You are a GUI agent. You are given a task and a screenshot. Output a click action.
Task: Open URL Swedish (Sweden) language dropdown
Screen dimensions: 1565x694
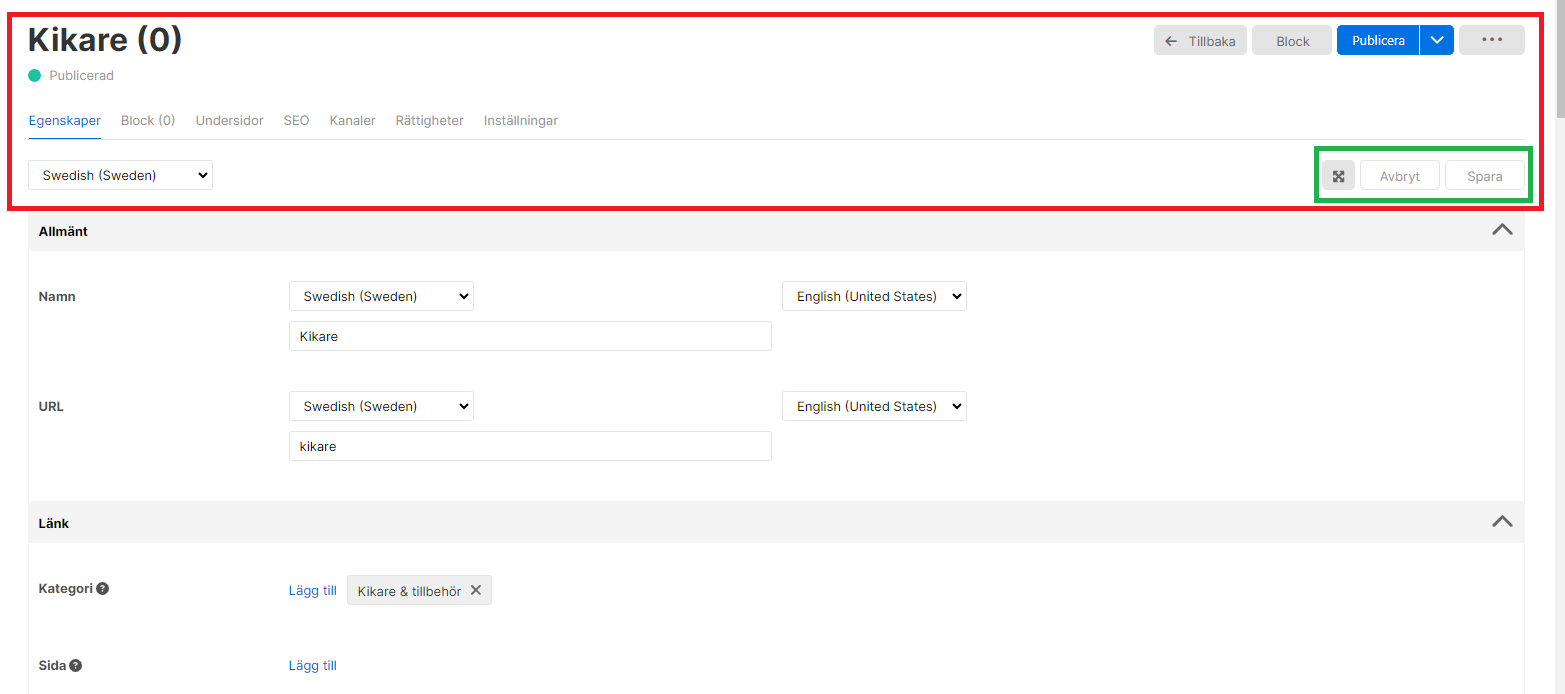point(381,406)
